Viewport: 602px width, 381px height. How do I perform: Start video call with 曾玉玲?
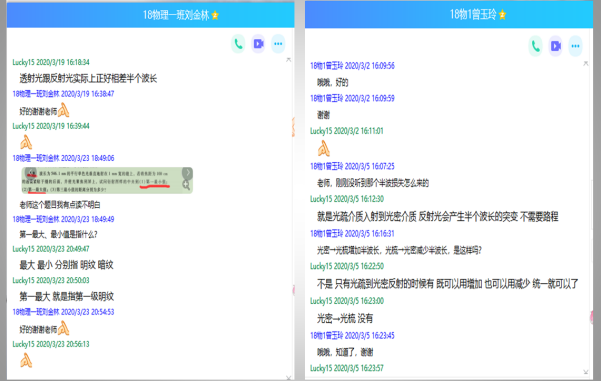556,46
